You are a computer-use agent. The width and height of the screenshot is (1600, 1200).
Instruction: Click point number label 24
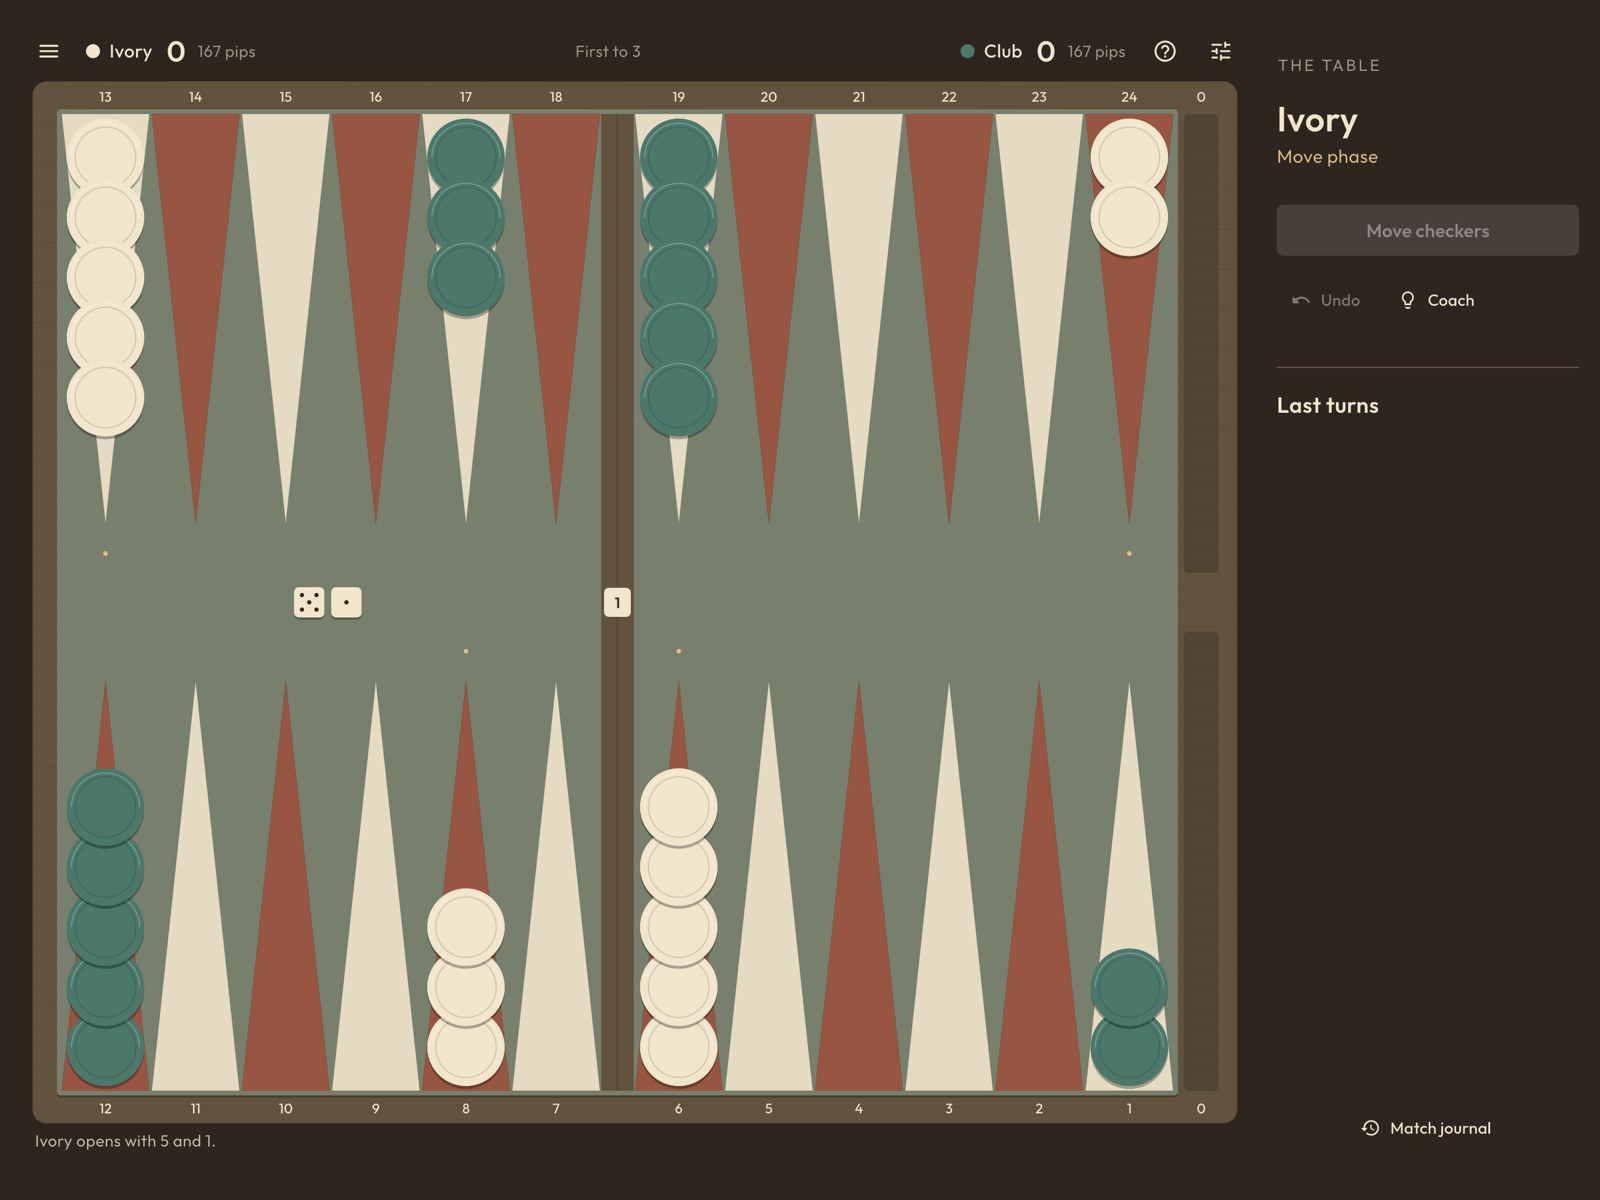coord(1129,97)
